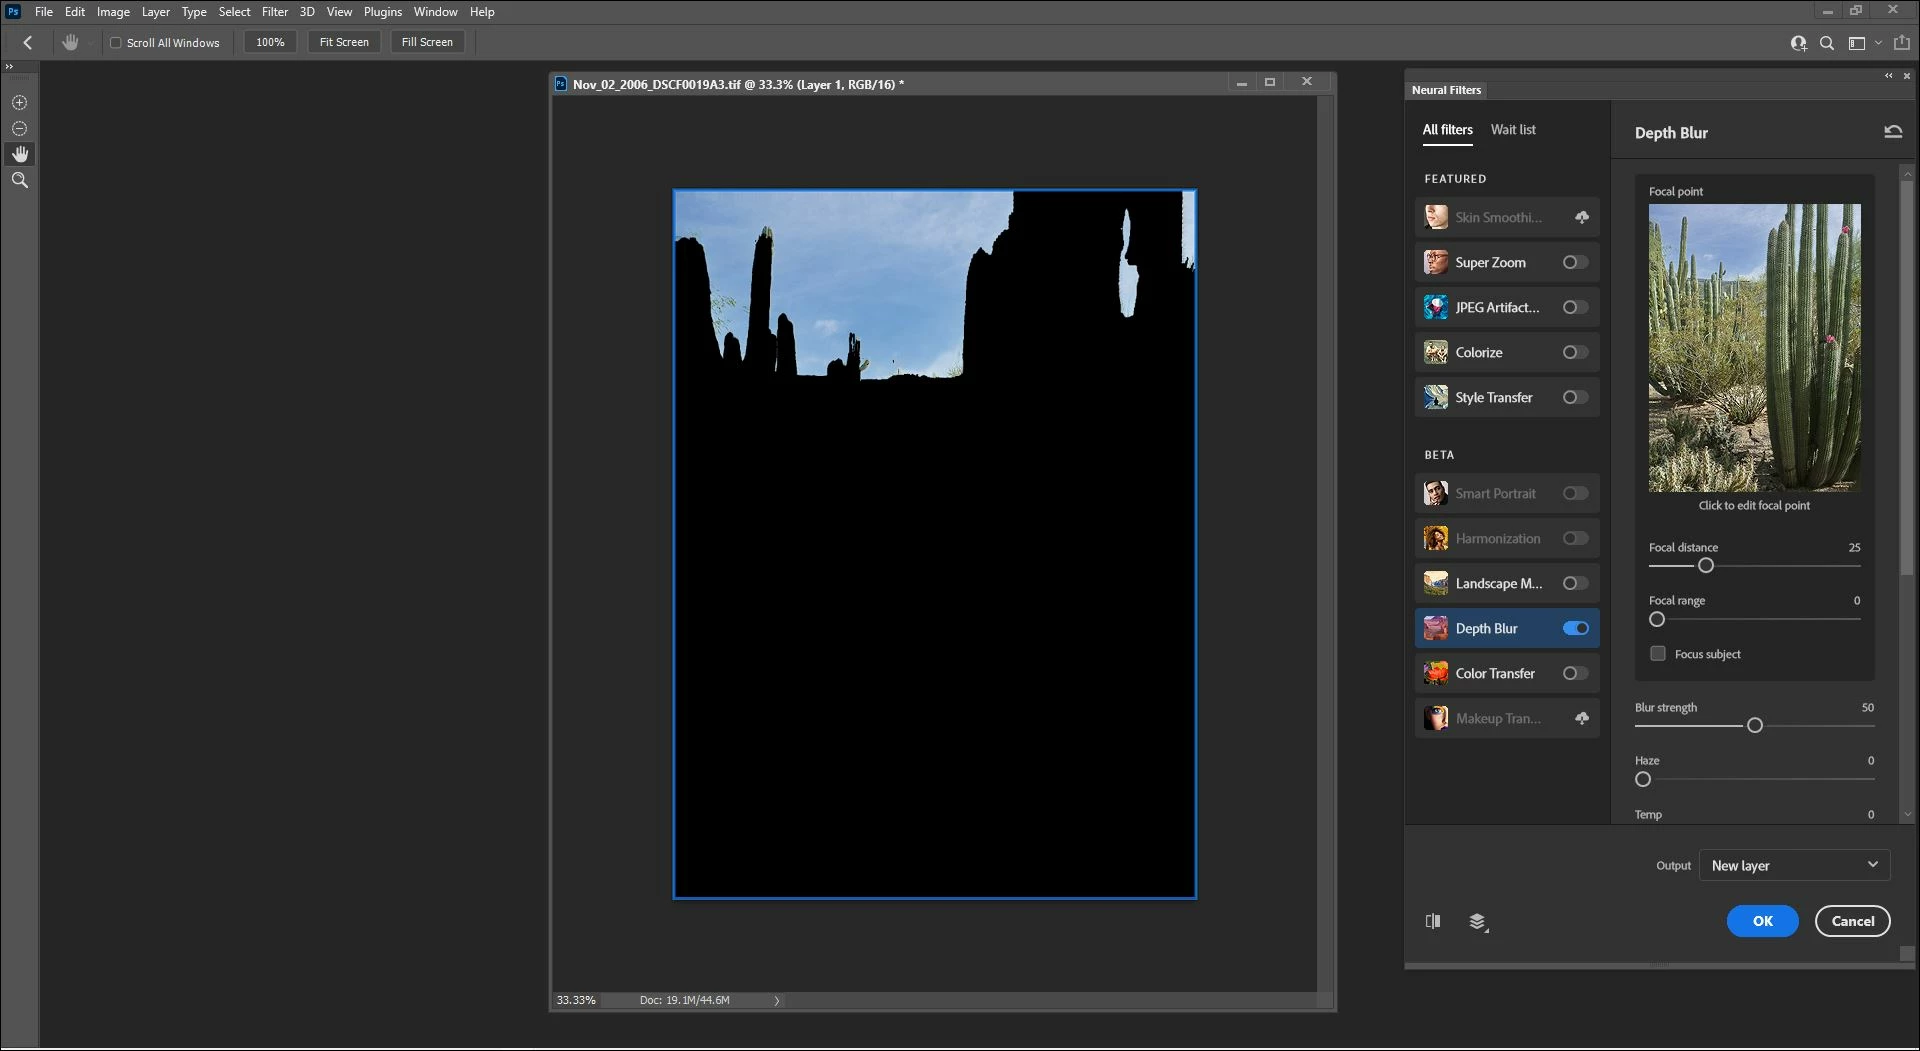Click the layer preview stack icon

(x=1478, y=922)
